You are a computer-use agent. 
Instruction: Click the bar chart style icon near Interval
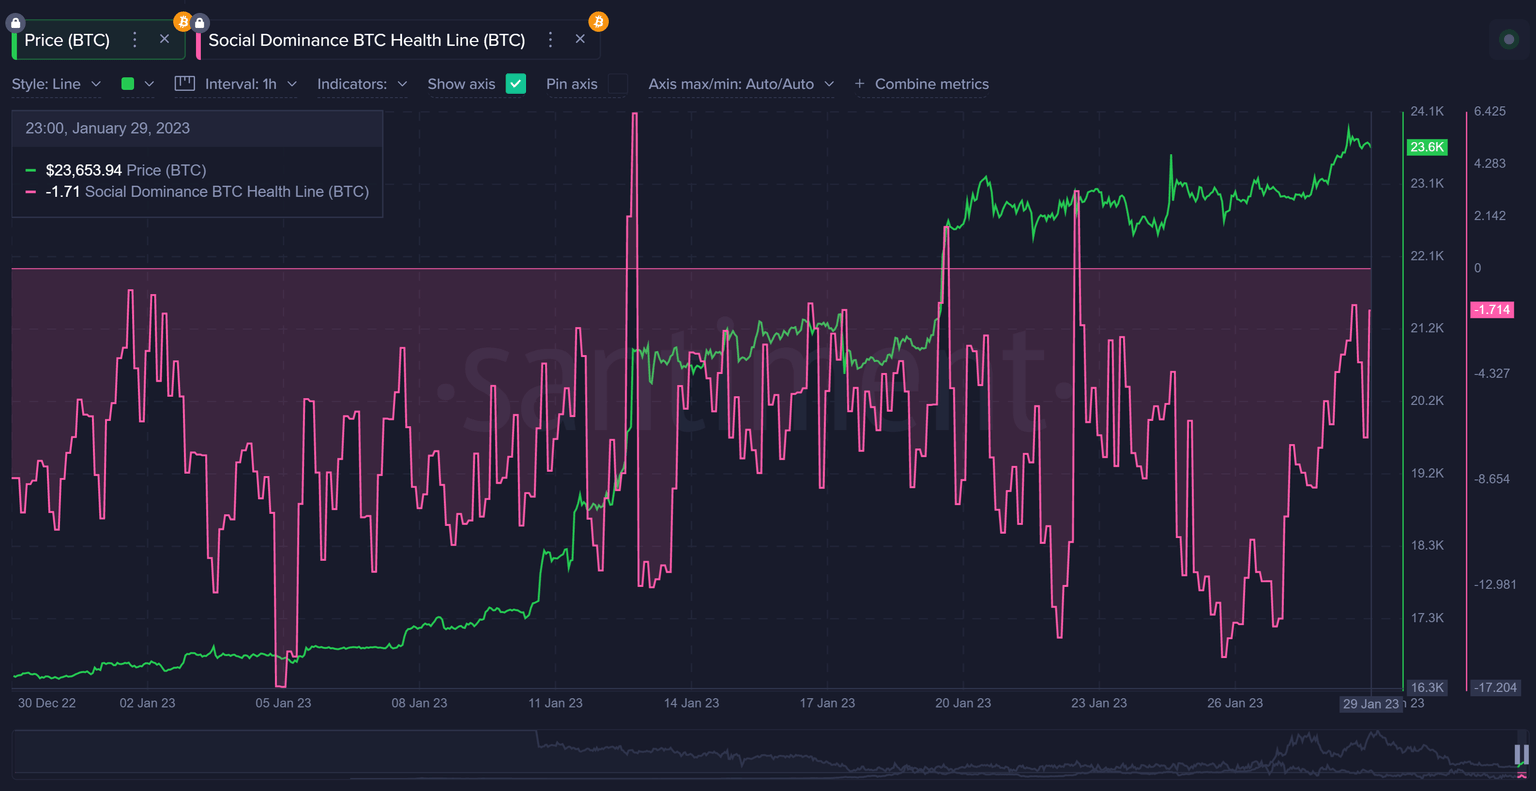tap(183, 84)
